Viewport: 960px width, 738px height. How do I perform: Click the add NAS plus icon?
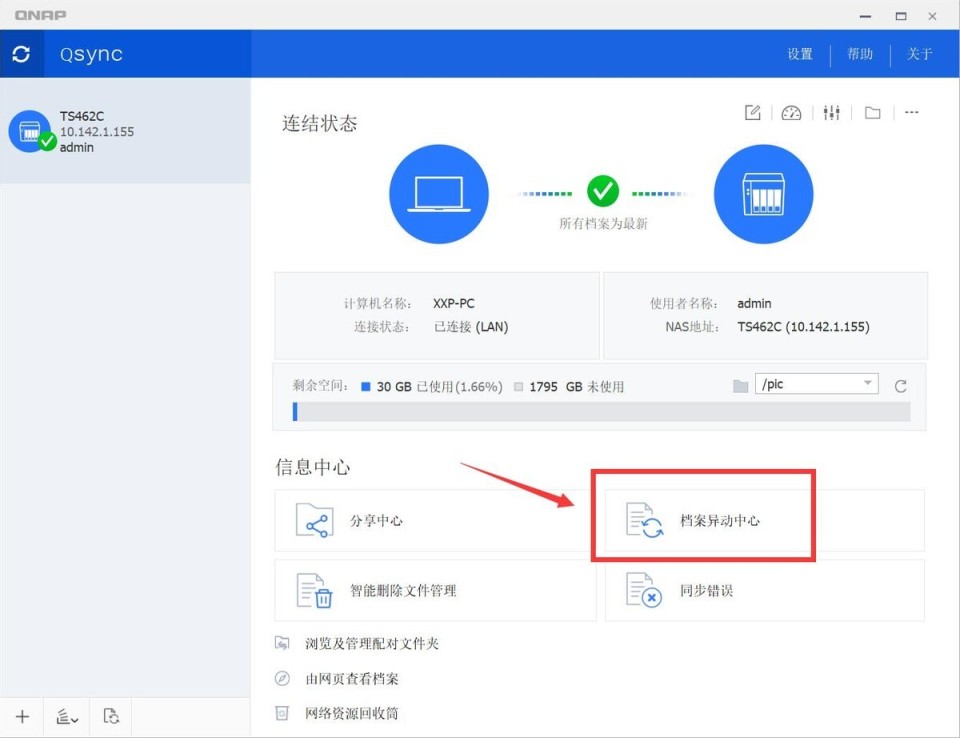click(22, 716)
